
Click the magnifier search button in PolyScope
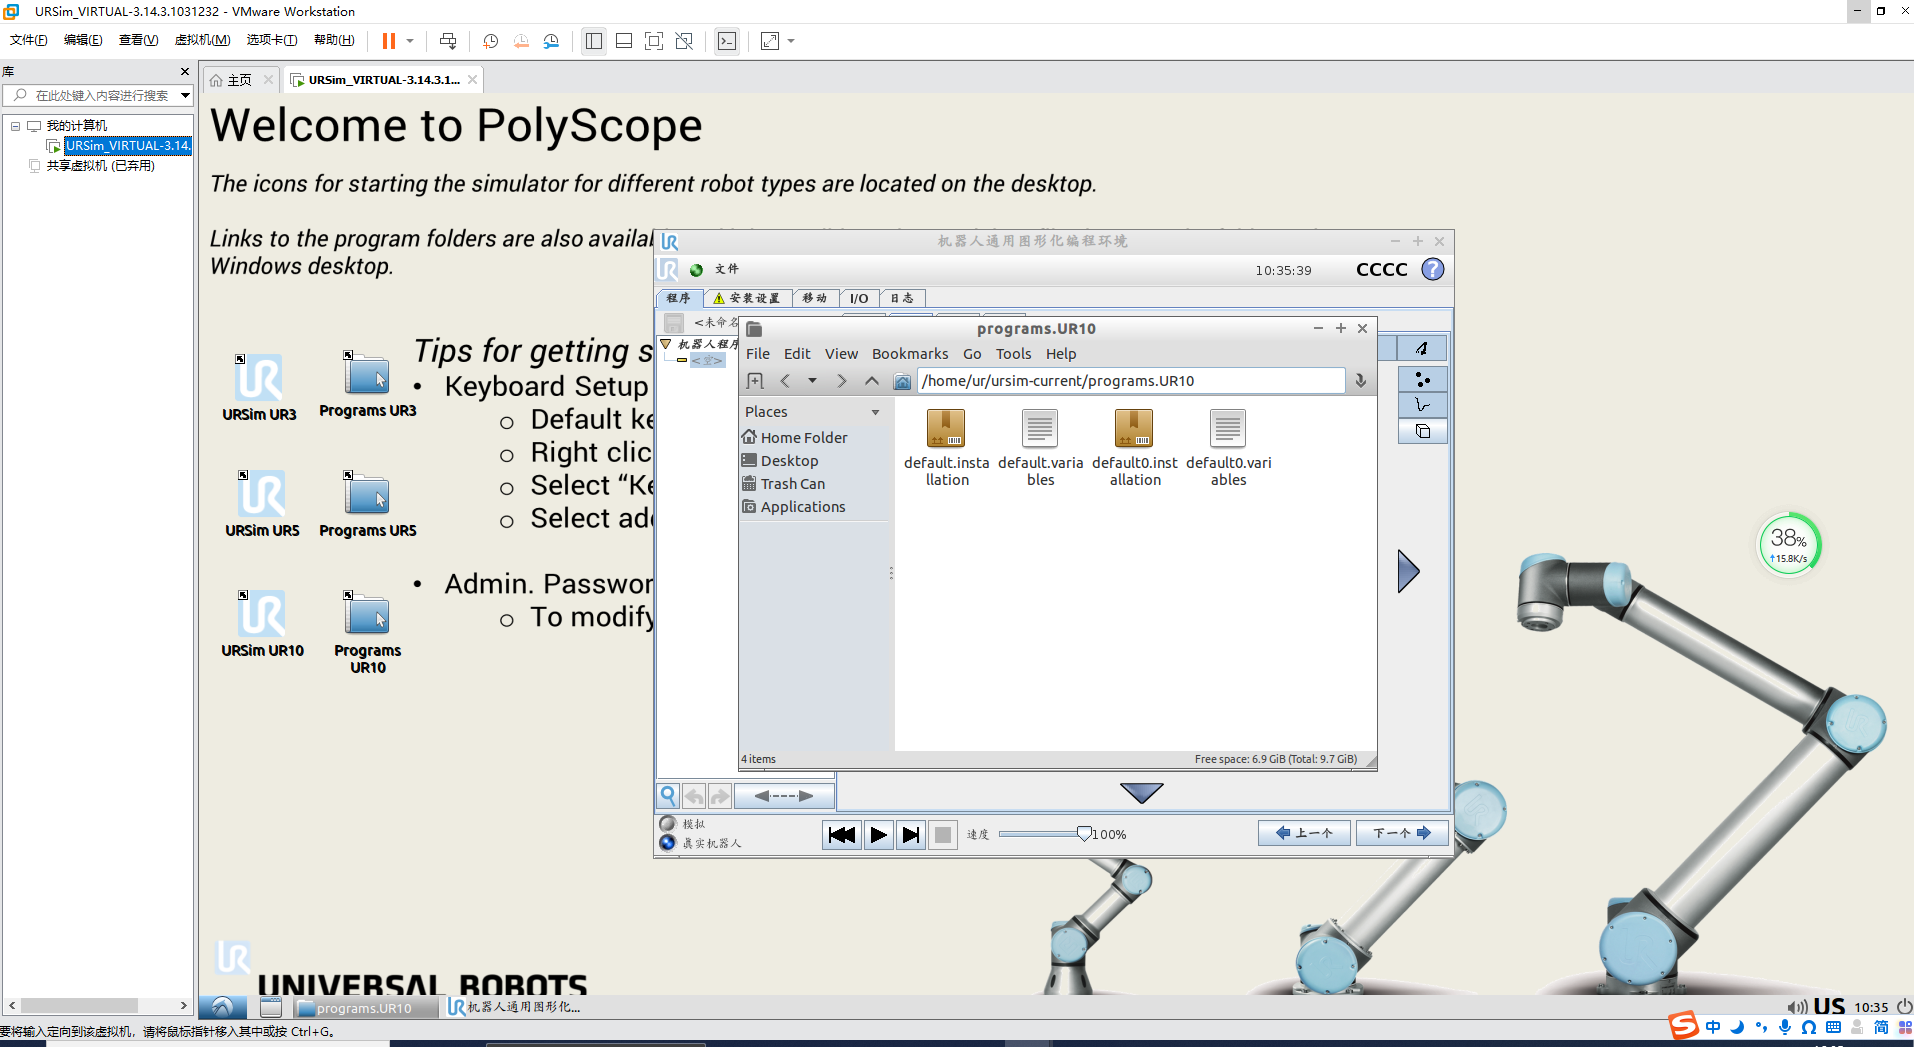click(668, 796)
